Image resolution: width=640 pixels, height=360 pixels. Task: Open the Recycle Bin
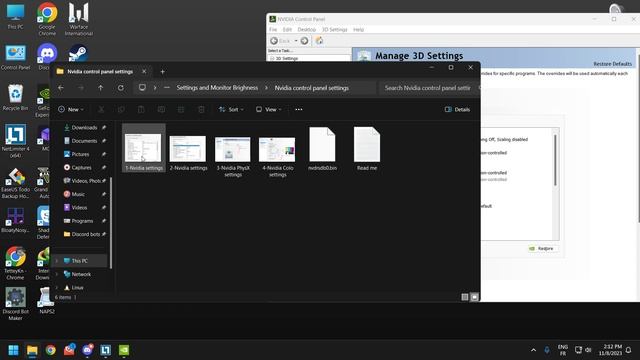(x=16, y=97)
